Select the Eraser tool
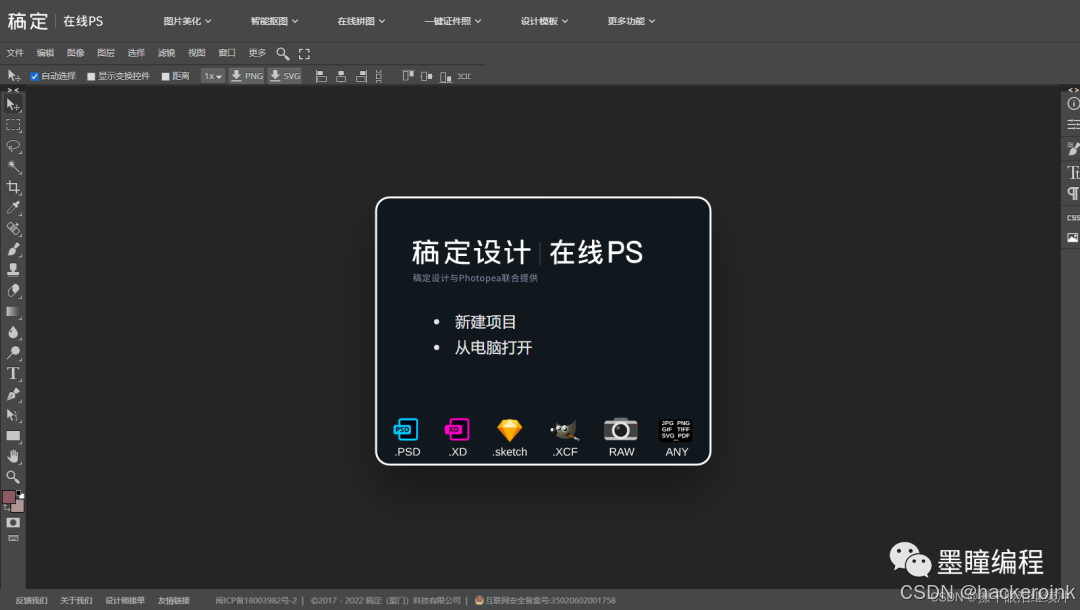Viewport: 1080px width, 610px height. 13,291
